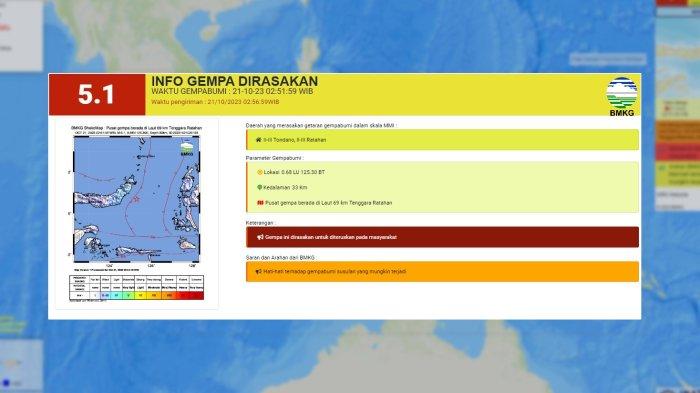The image size is (700, 393).
Task: Click the megaphone icon in dark red banner
Action: 260,237
